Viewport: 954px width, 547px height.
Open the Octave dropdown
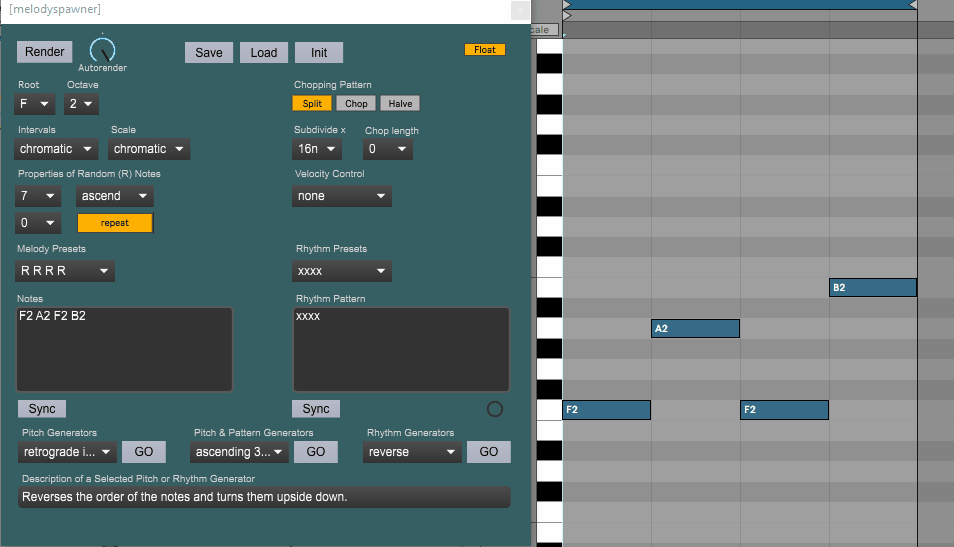coord(81,104)
